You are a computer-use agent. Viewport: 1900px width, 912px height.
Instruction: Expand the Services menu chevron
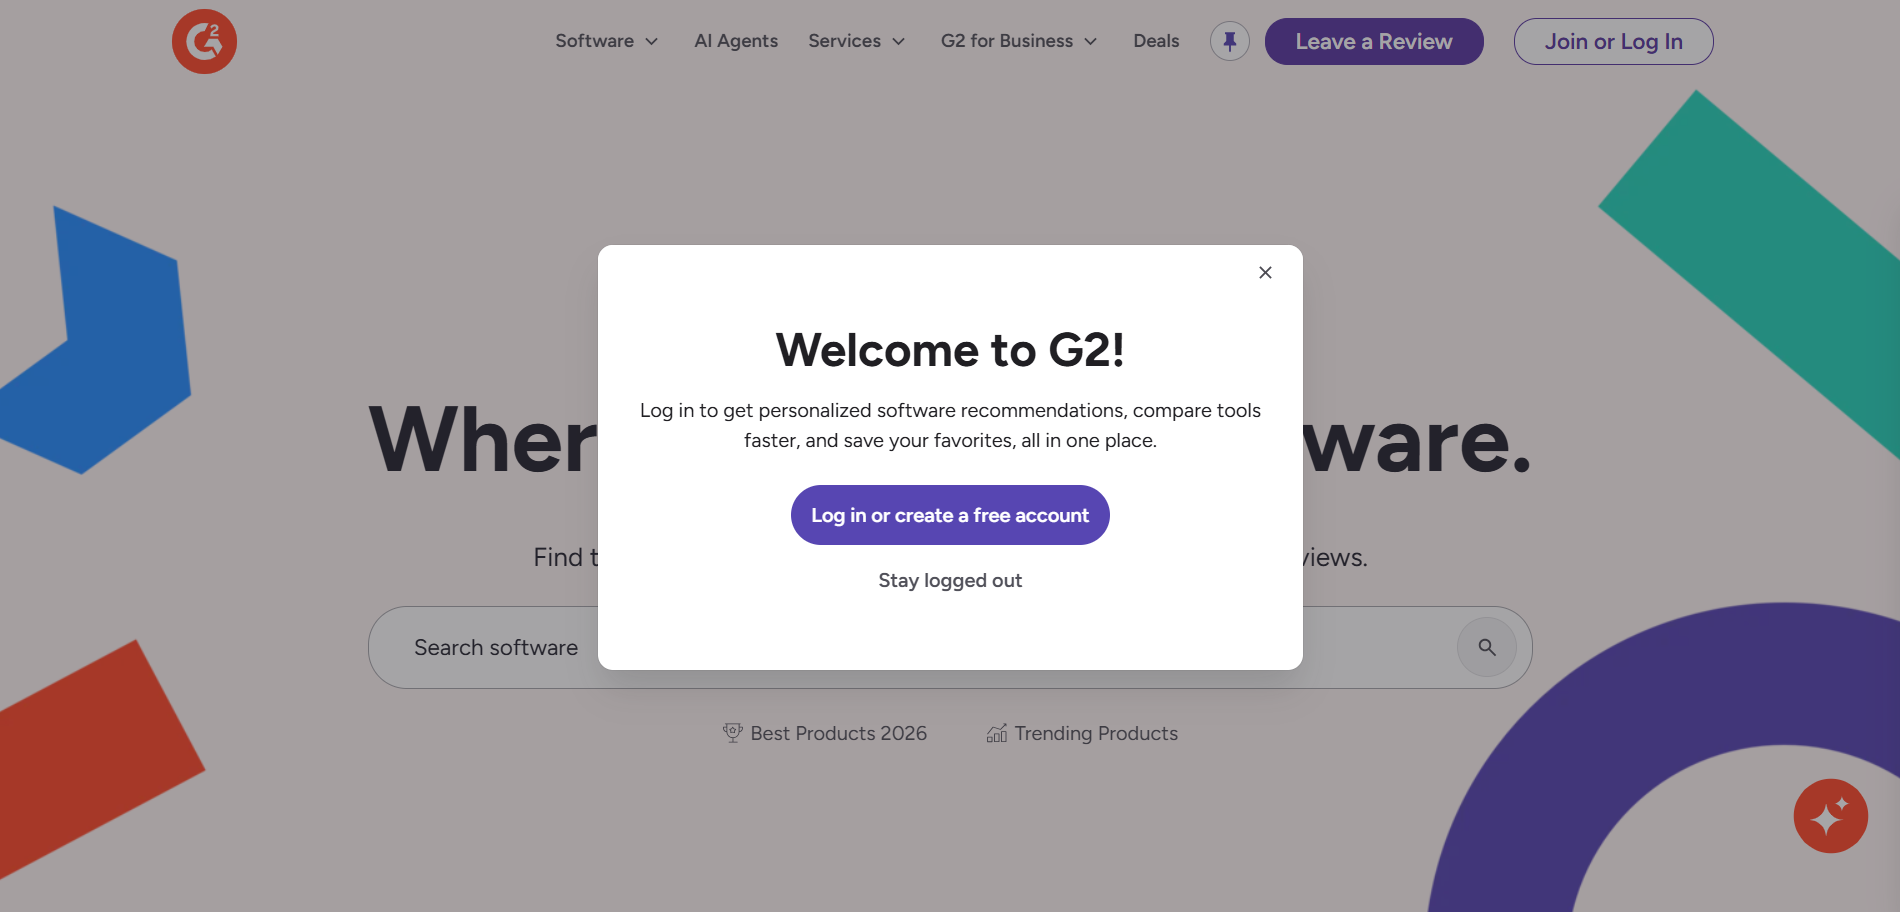tap(899, 42)
